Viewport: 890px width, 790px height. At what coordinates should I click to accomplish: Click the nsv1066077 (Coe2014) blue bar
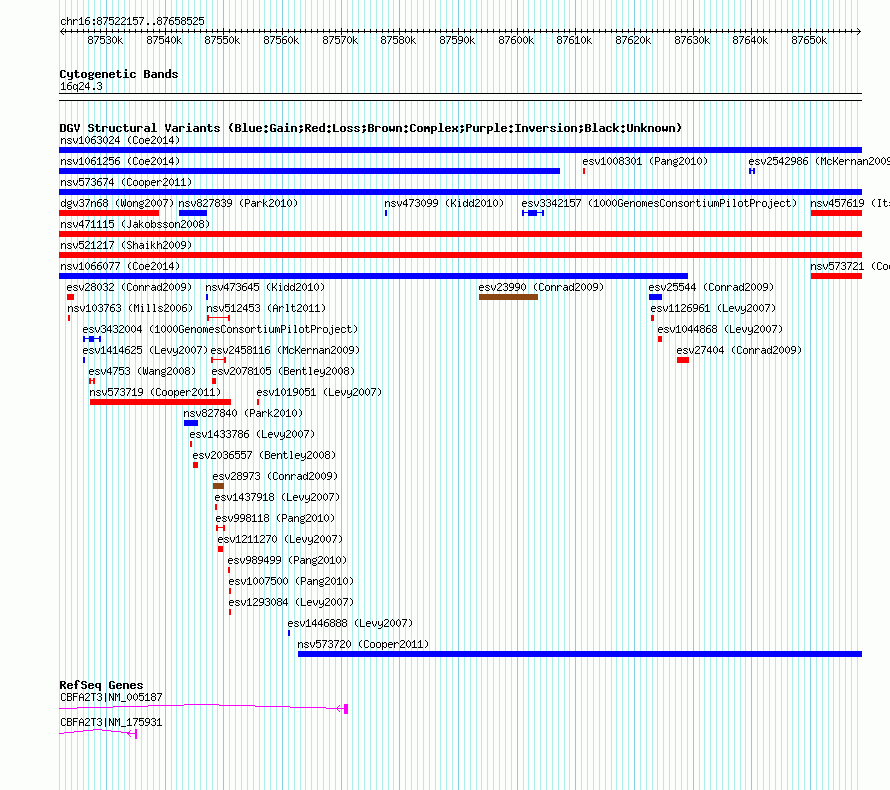point(373,276)
